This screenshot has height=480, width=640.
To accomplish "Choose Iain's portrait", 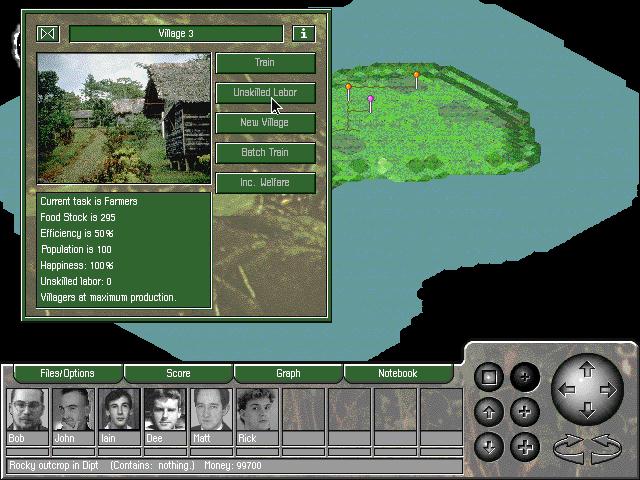I will coord(119,409).
